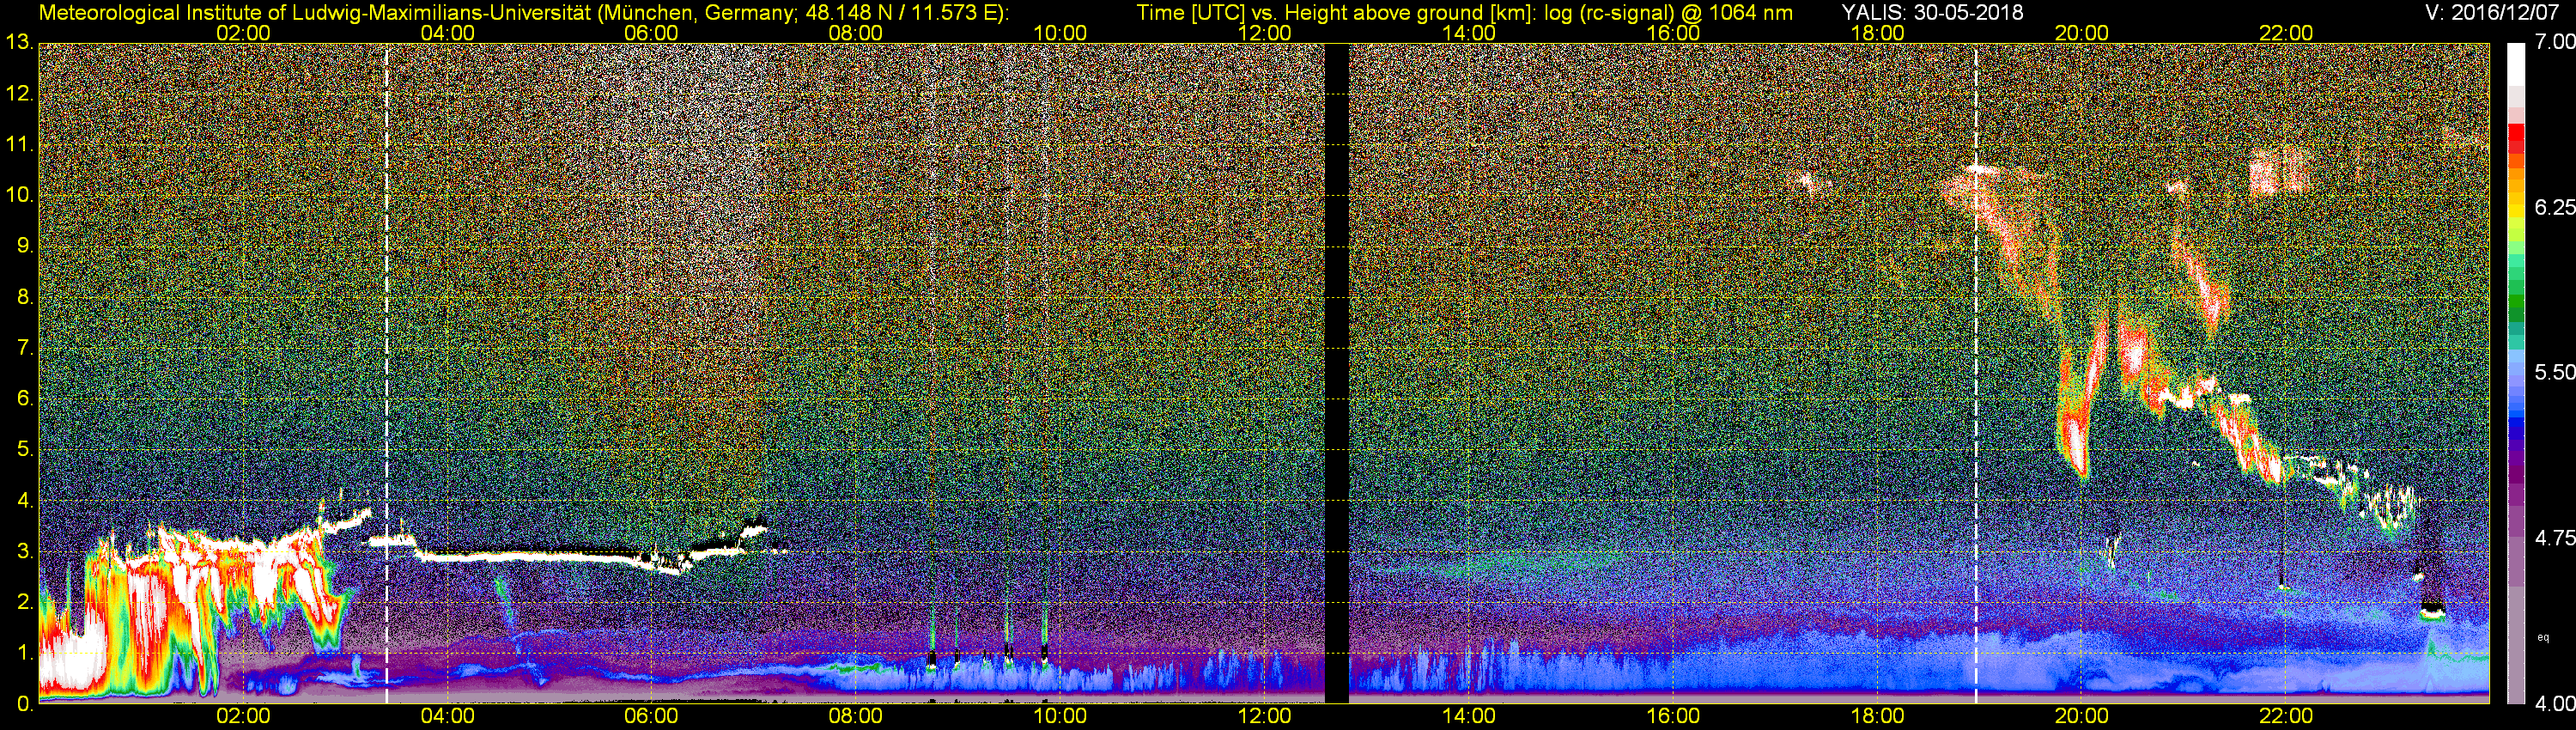Viewport: 2576px width, 730px height.
Task: Click the 'Time [UTC] vs. Height above ground' caption
Action: tap(1464, 13)
